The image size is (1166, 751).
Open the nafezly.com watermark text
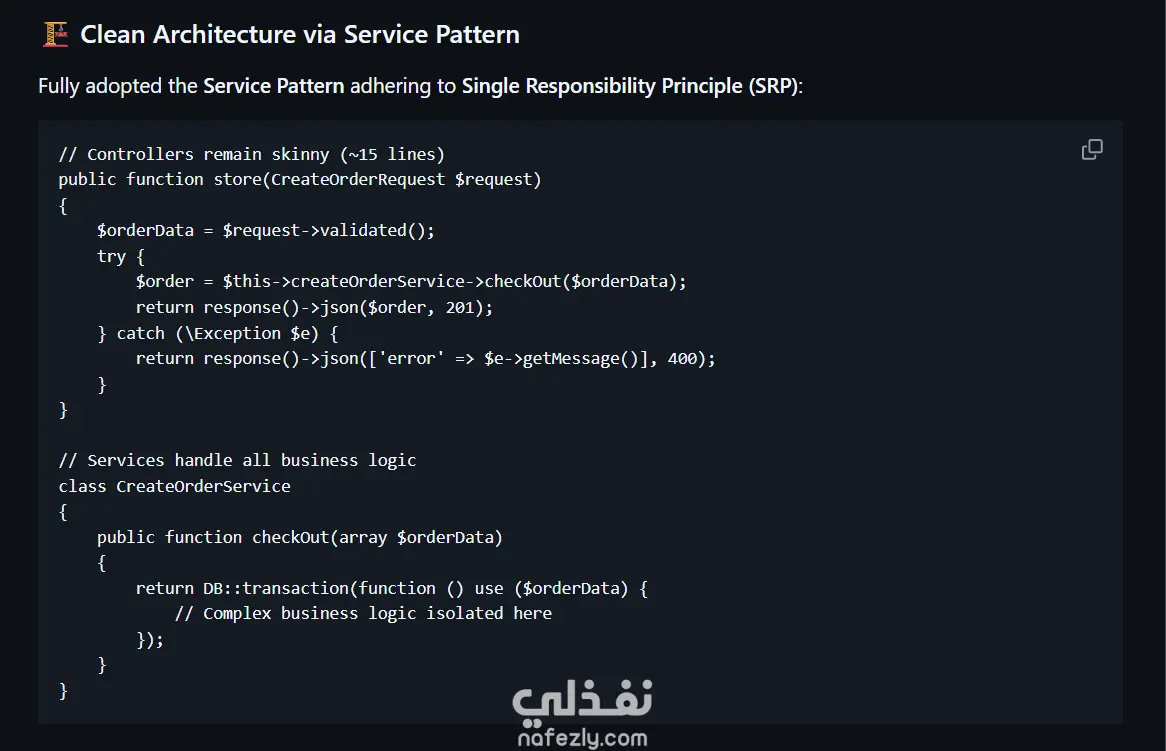point(583,739)
